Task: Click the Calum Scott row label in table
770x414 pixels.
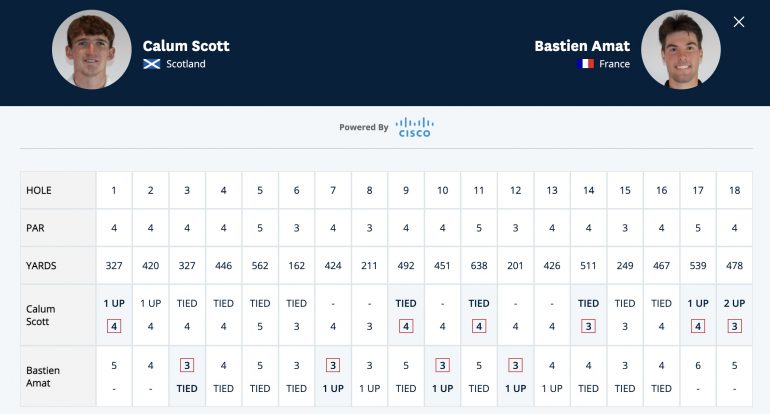Action: tap(40, 315)
